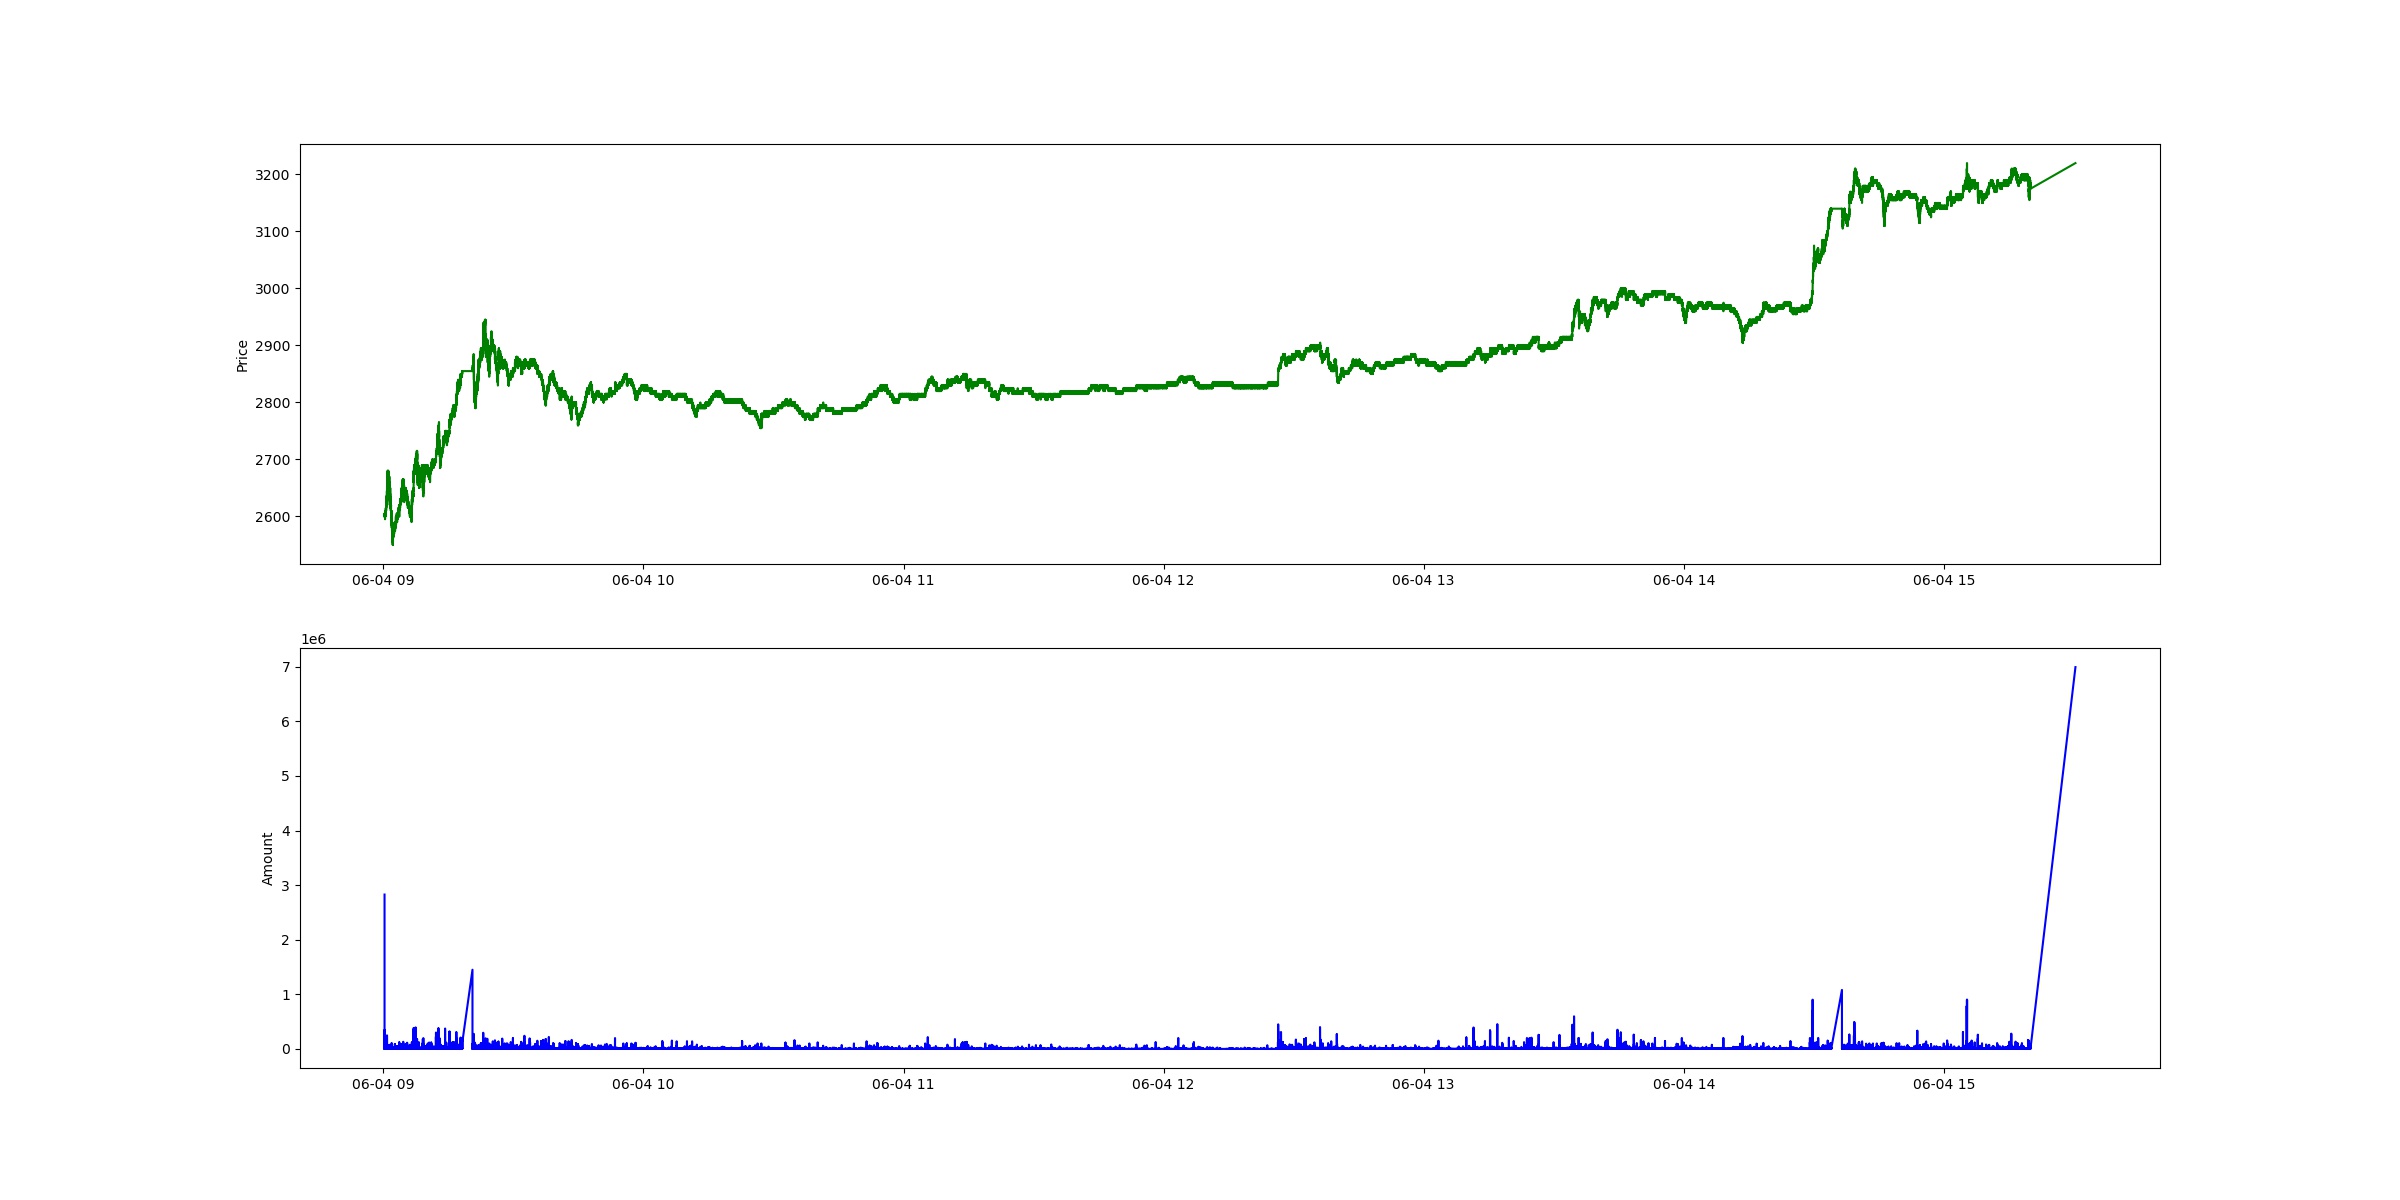
Task: Click the 2900 tick on Price axis
Action: [x=272, y=346]
